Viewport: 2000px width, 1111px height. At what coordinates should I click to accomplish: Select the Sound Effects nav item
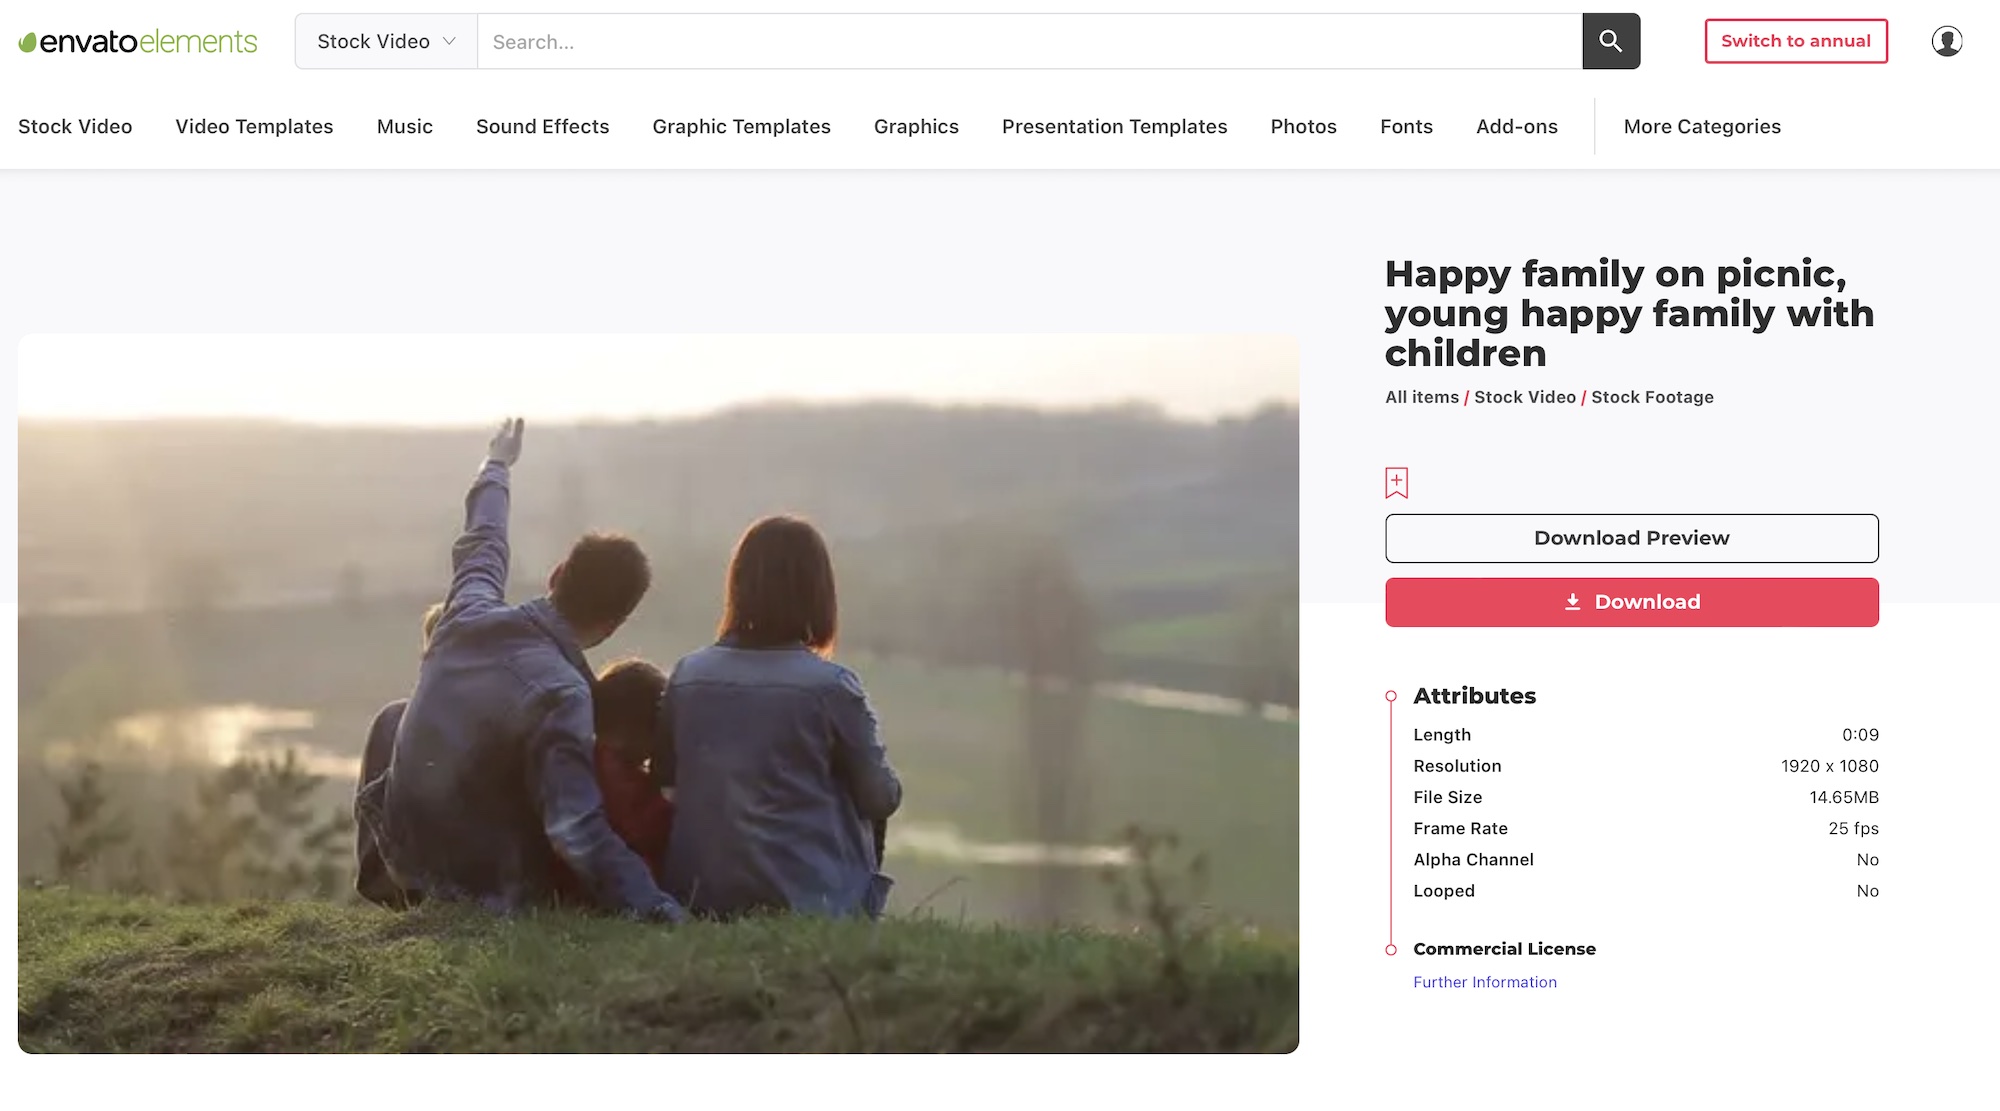coord(542,127)
